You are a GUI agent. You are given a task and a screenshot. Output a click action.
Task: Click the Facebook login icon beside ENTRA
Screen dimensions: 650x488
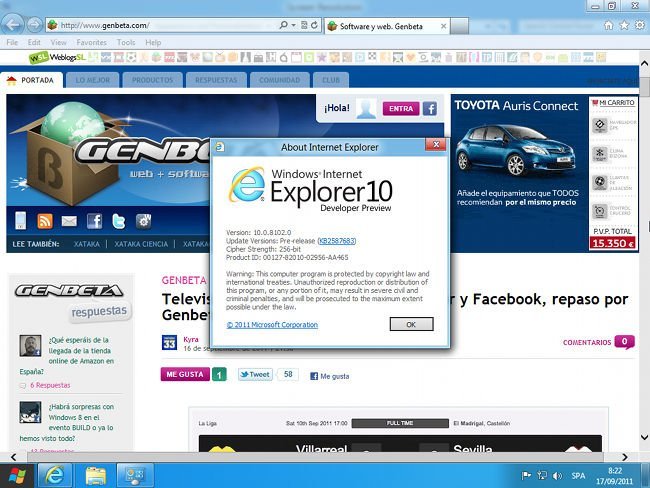tap(430, 109)
